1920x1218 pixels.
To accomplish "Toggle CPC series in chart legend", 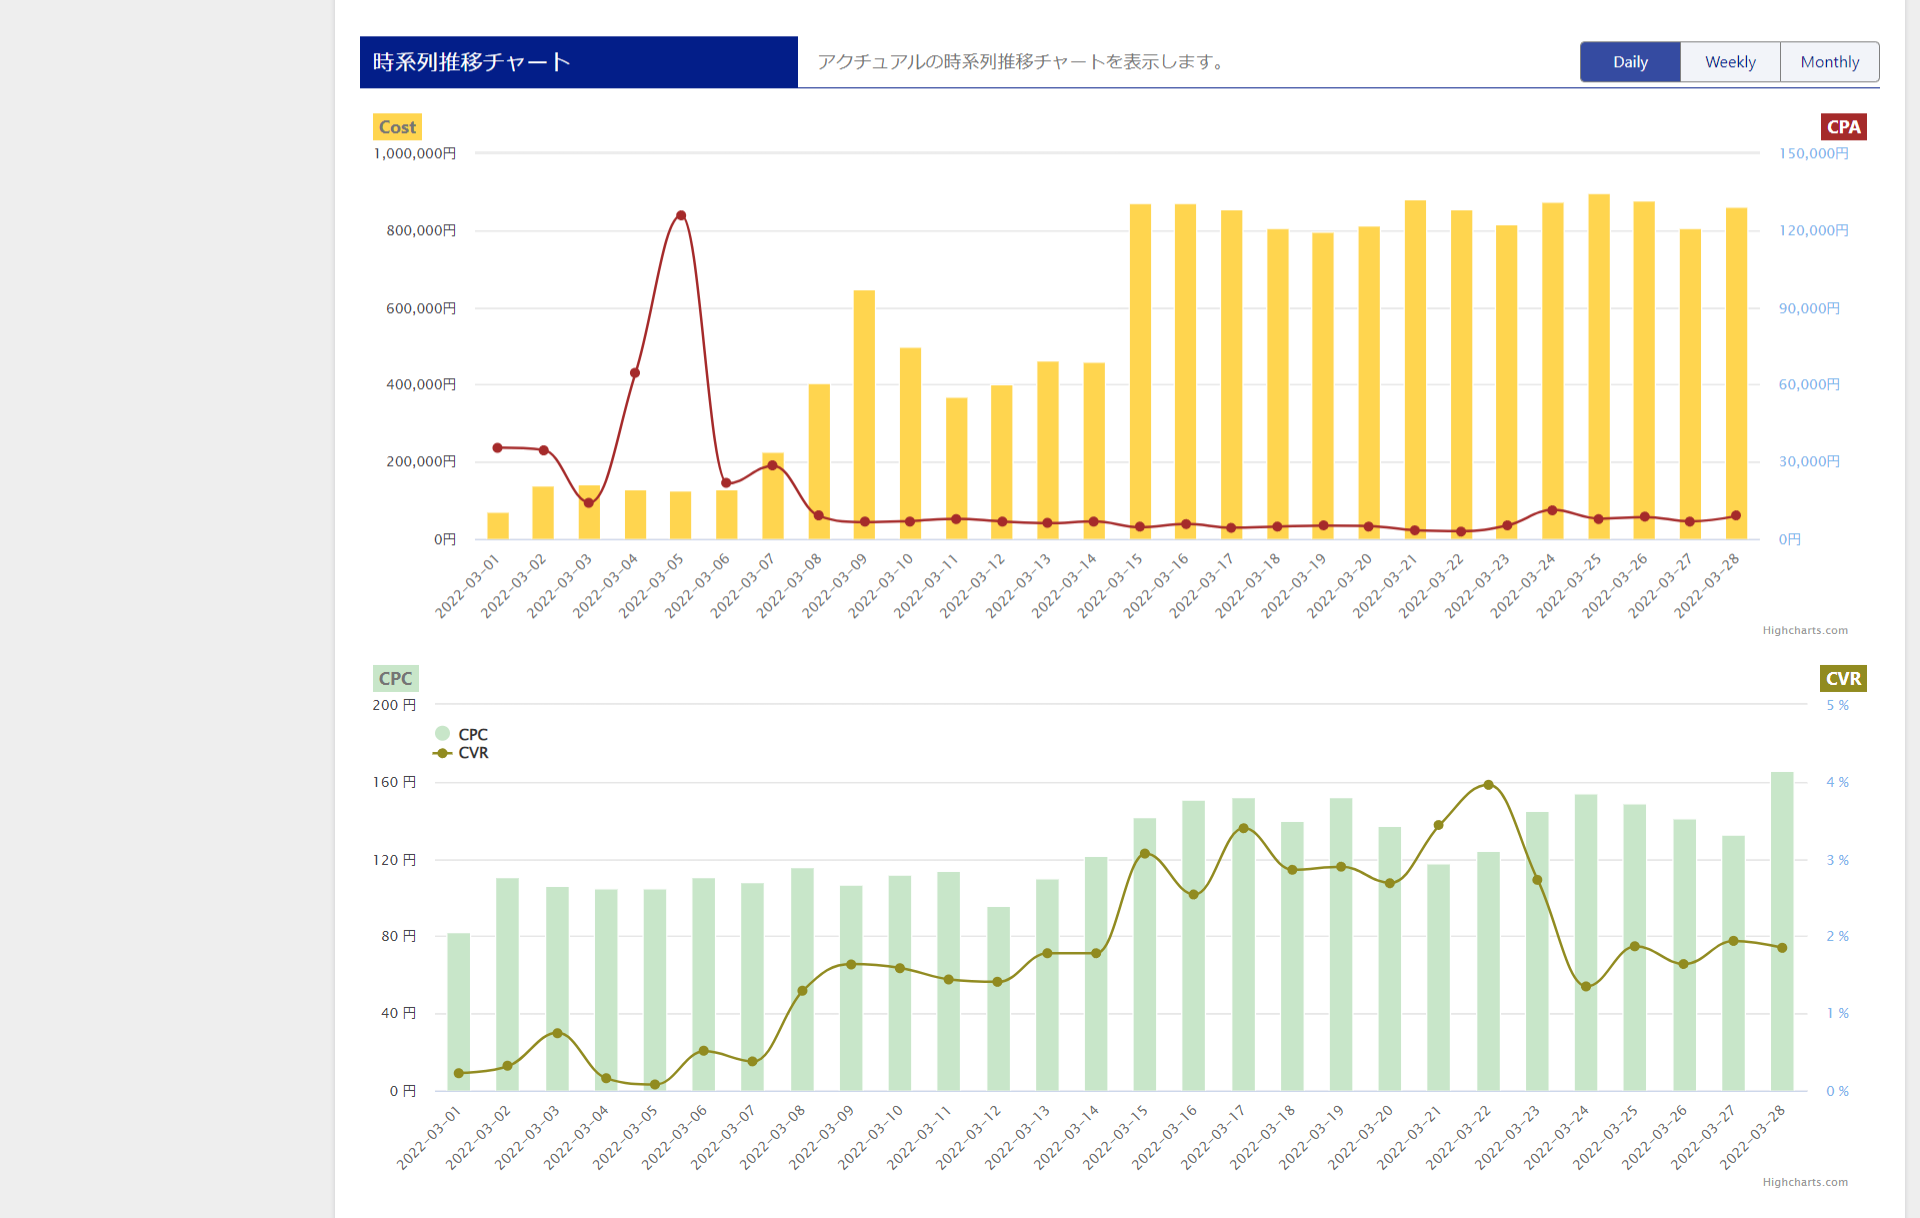I will [x=473, y=734].
